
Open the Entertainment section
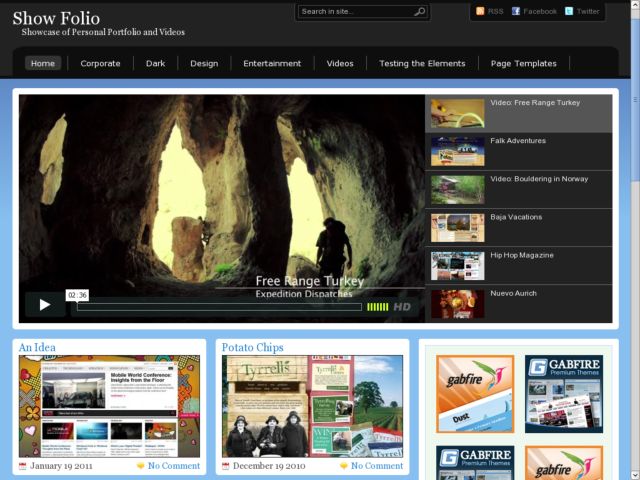(272, 63)
